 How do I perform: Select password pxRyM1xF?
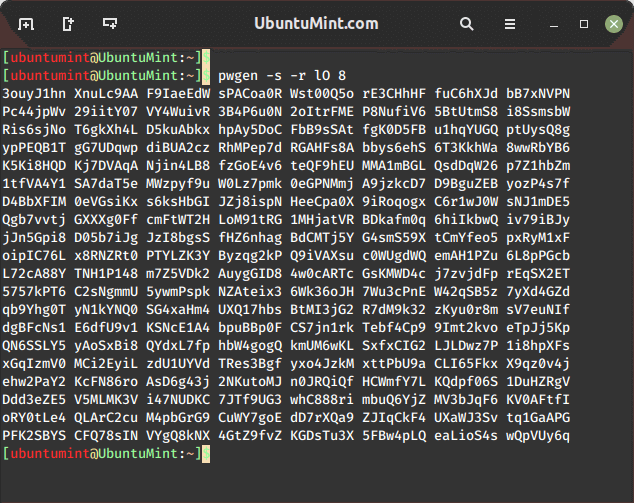[x=538, y=238]
